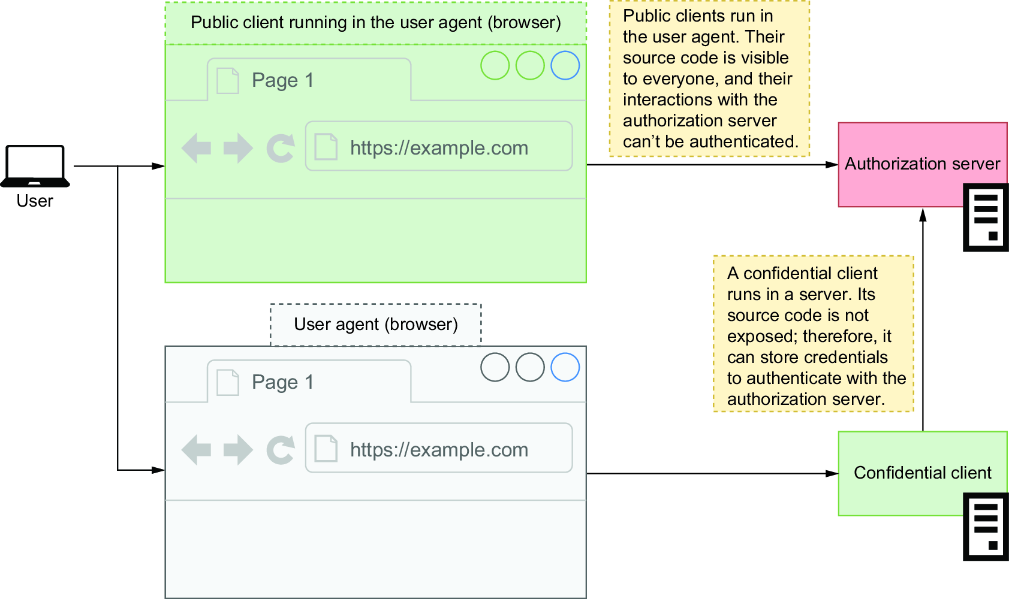Select the Page 1 tab in the green browser
Image resolution: width=1009 pixels, height=599 pixels.
309,80
